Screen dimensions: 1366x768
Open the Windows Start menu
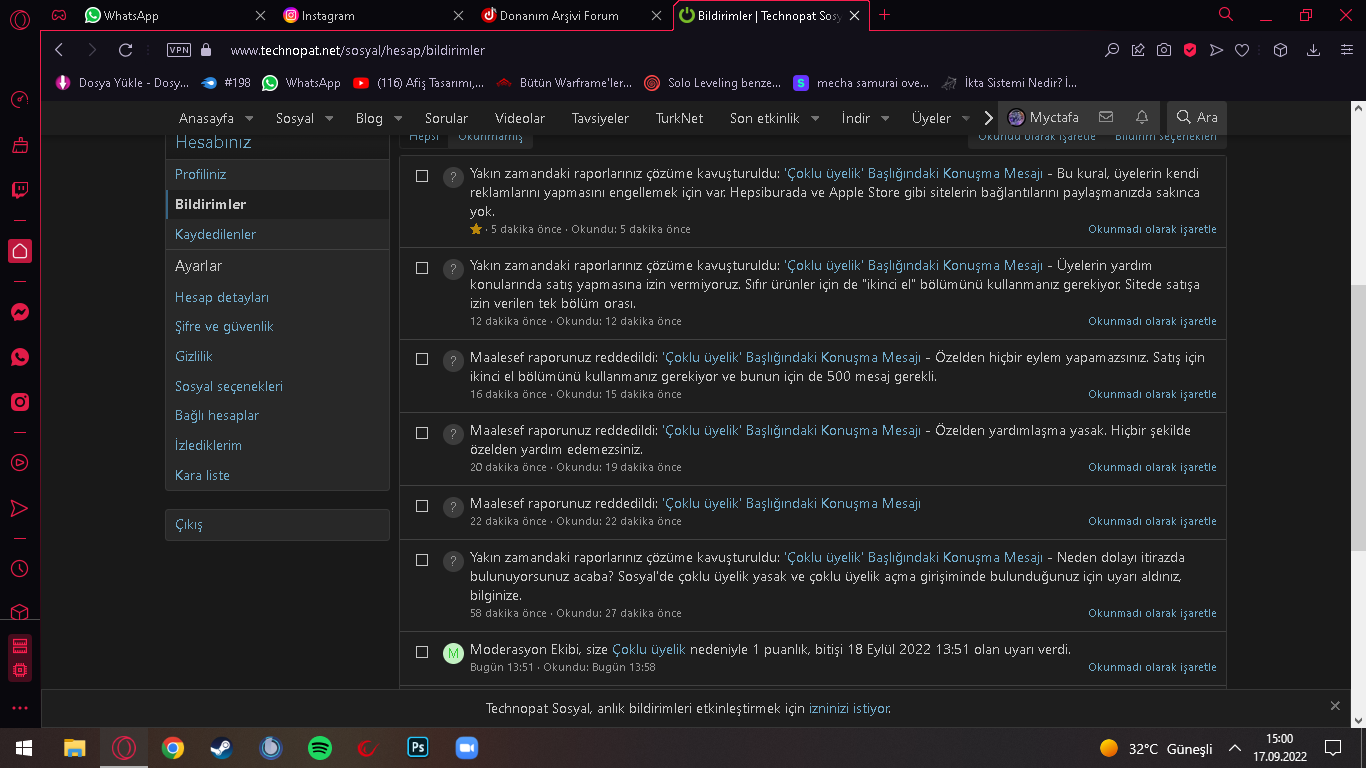[x=24, y=748]
